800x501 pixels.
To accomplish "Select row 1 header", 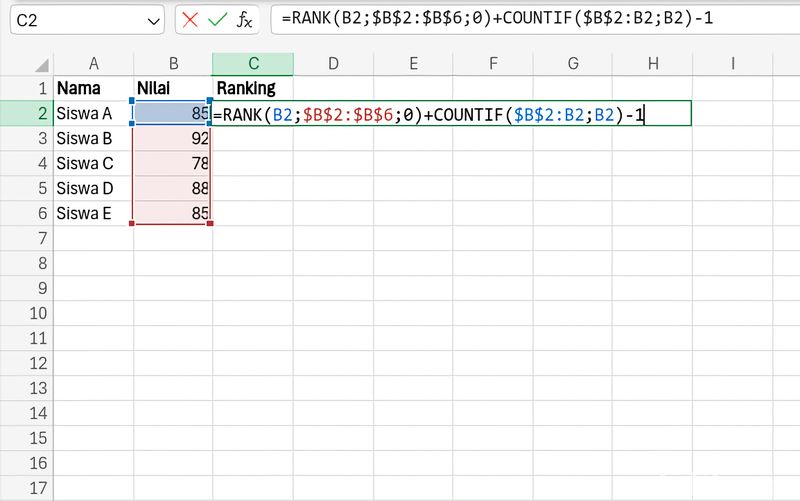I will pos(27,88).
